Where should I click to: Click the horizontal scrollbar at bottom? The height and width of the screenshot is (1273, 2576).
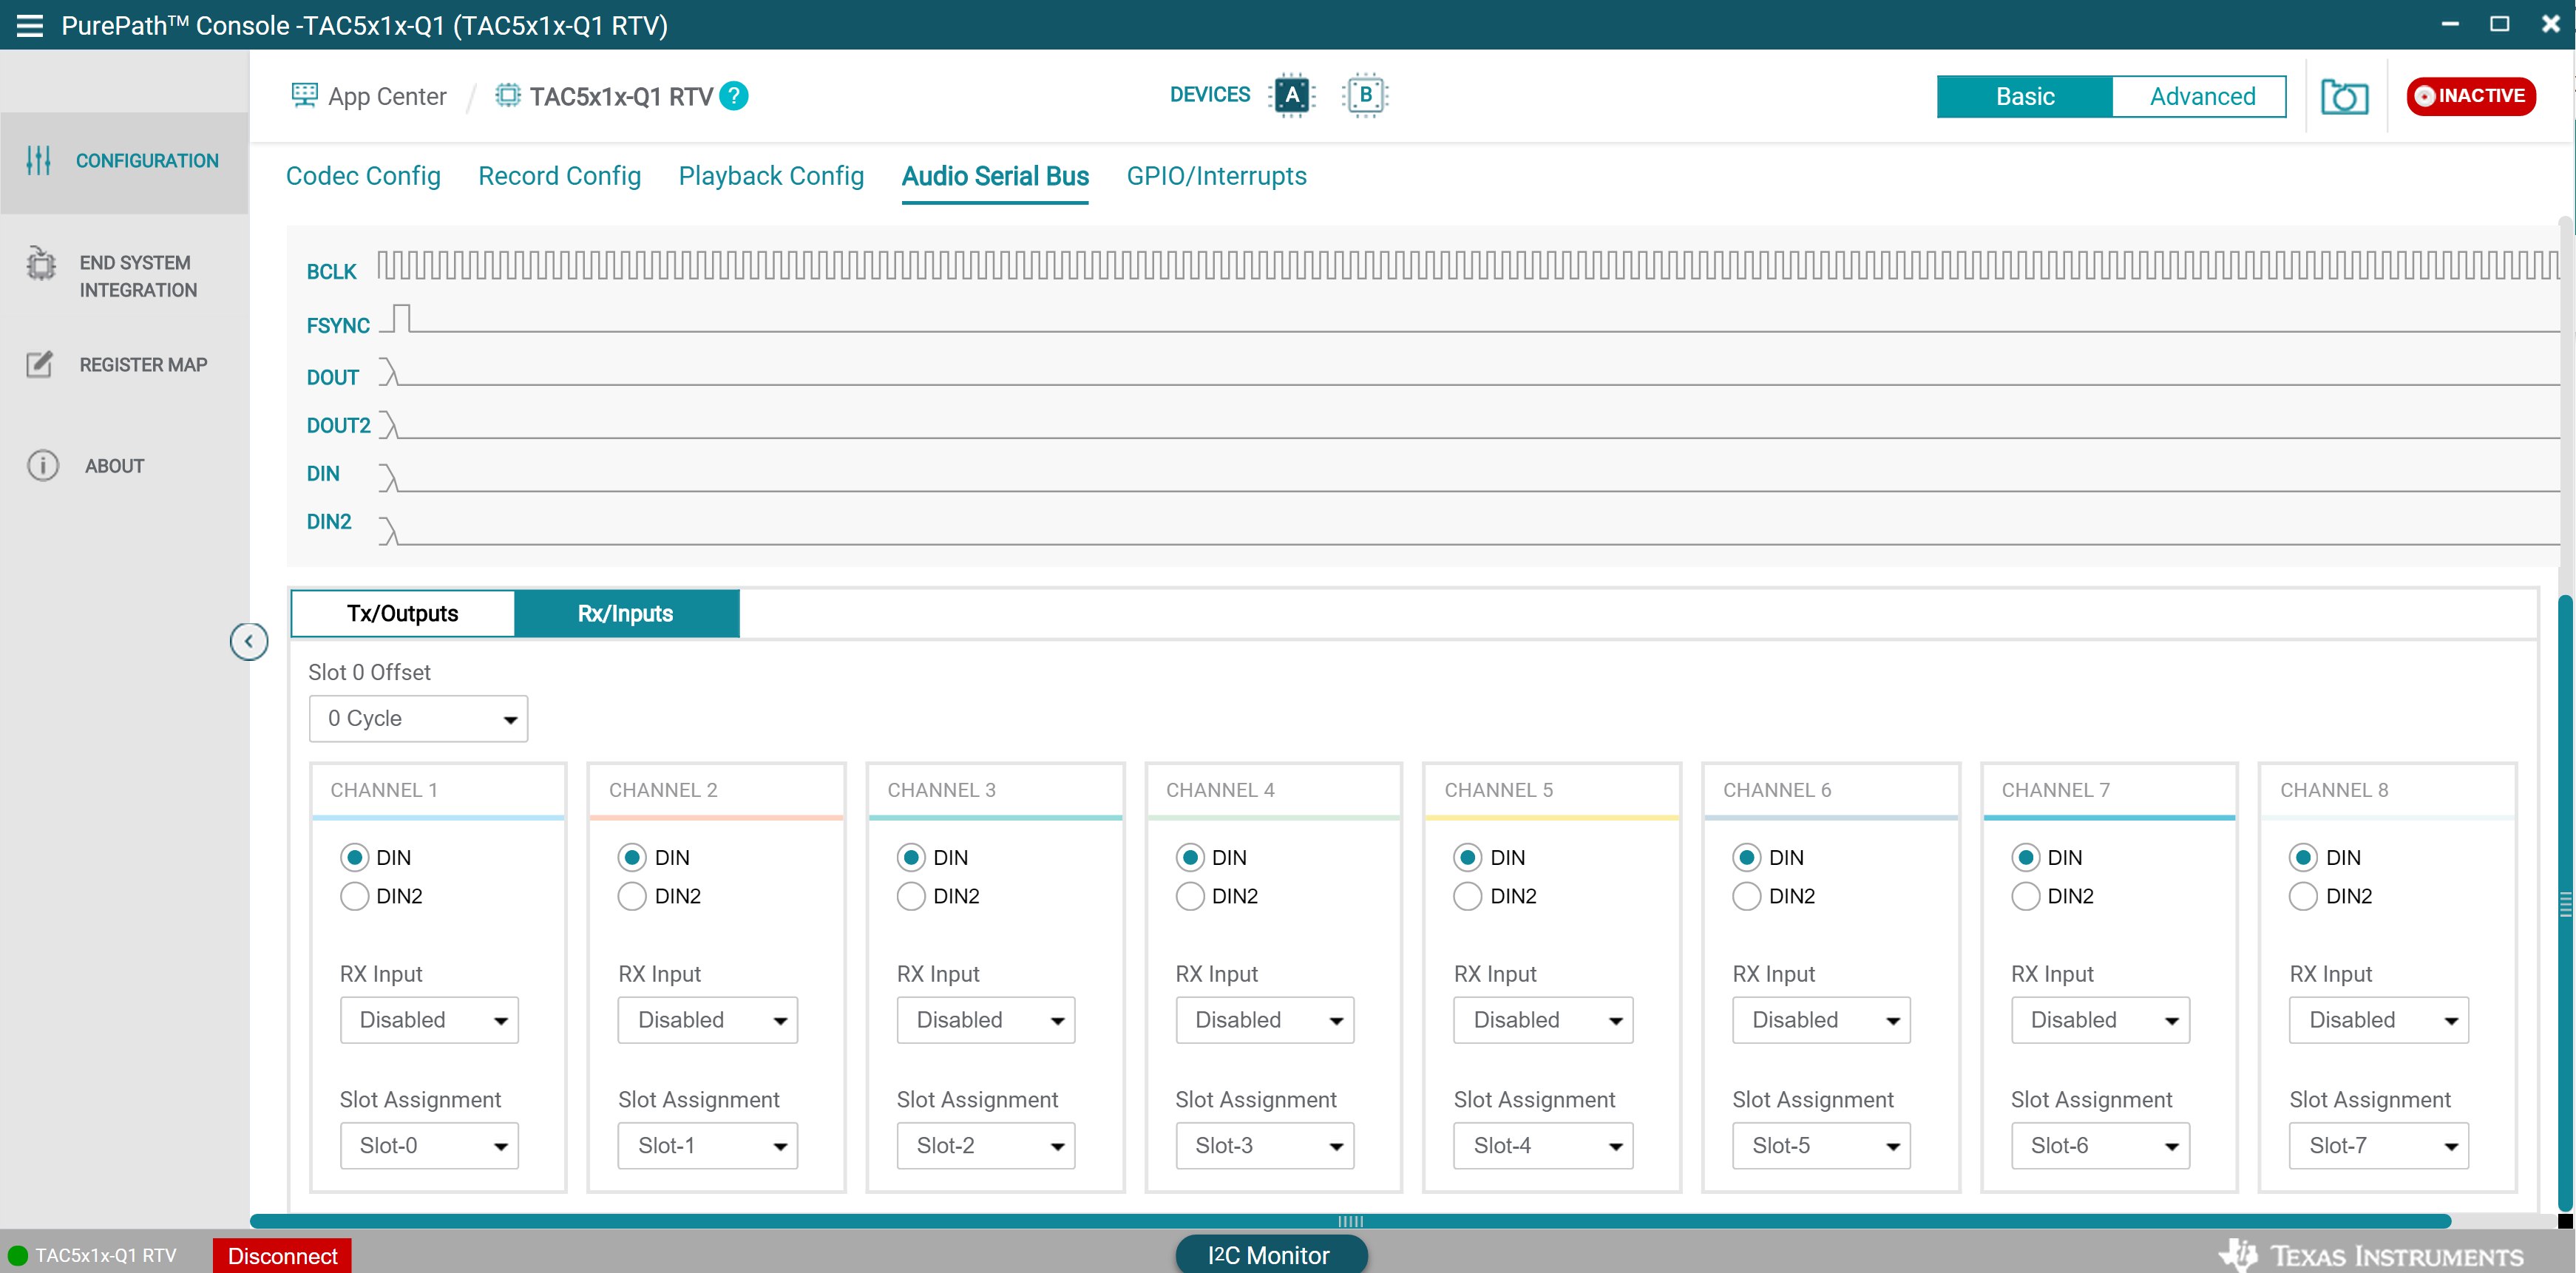[x=1350, y=1221]
